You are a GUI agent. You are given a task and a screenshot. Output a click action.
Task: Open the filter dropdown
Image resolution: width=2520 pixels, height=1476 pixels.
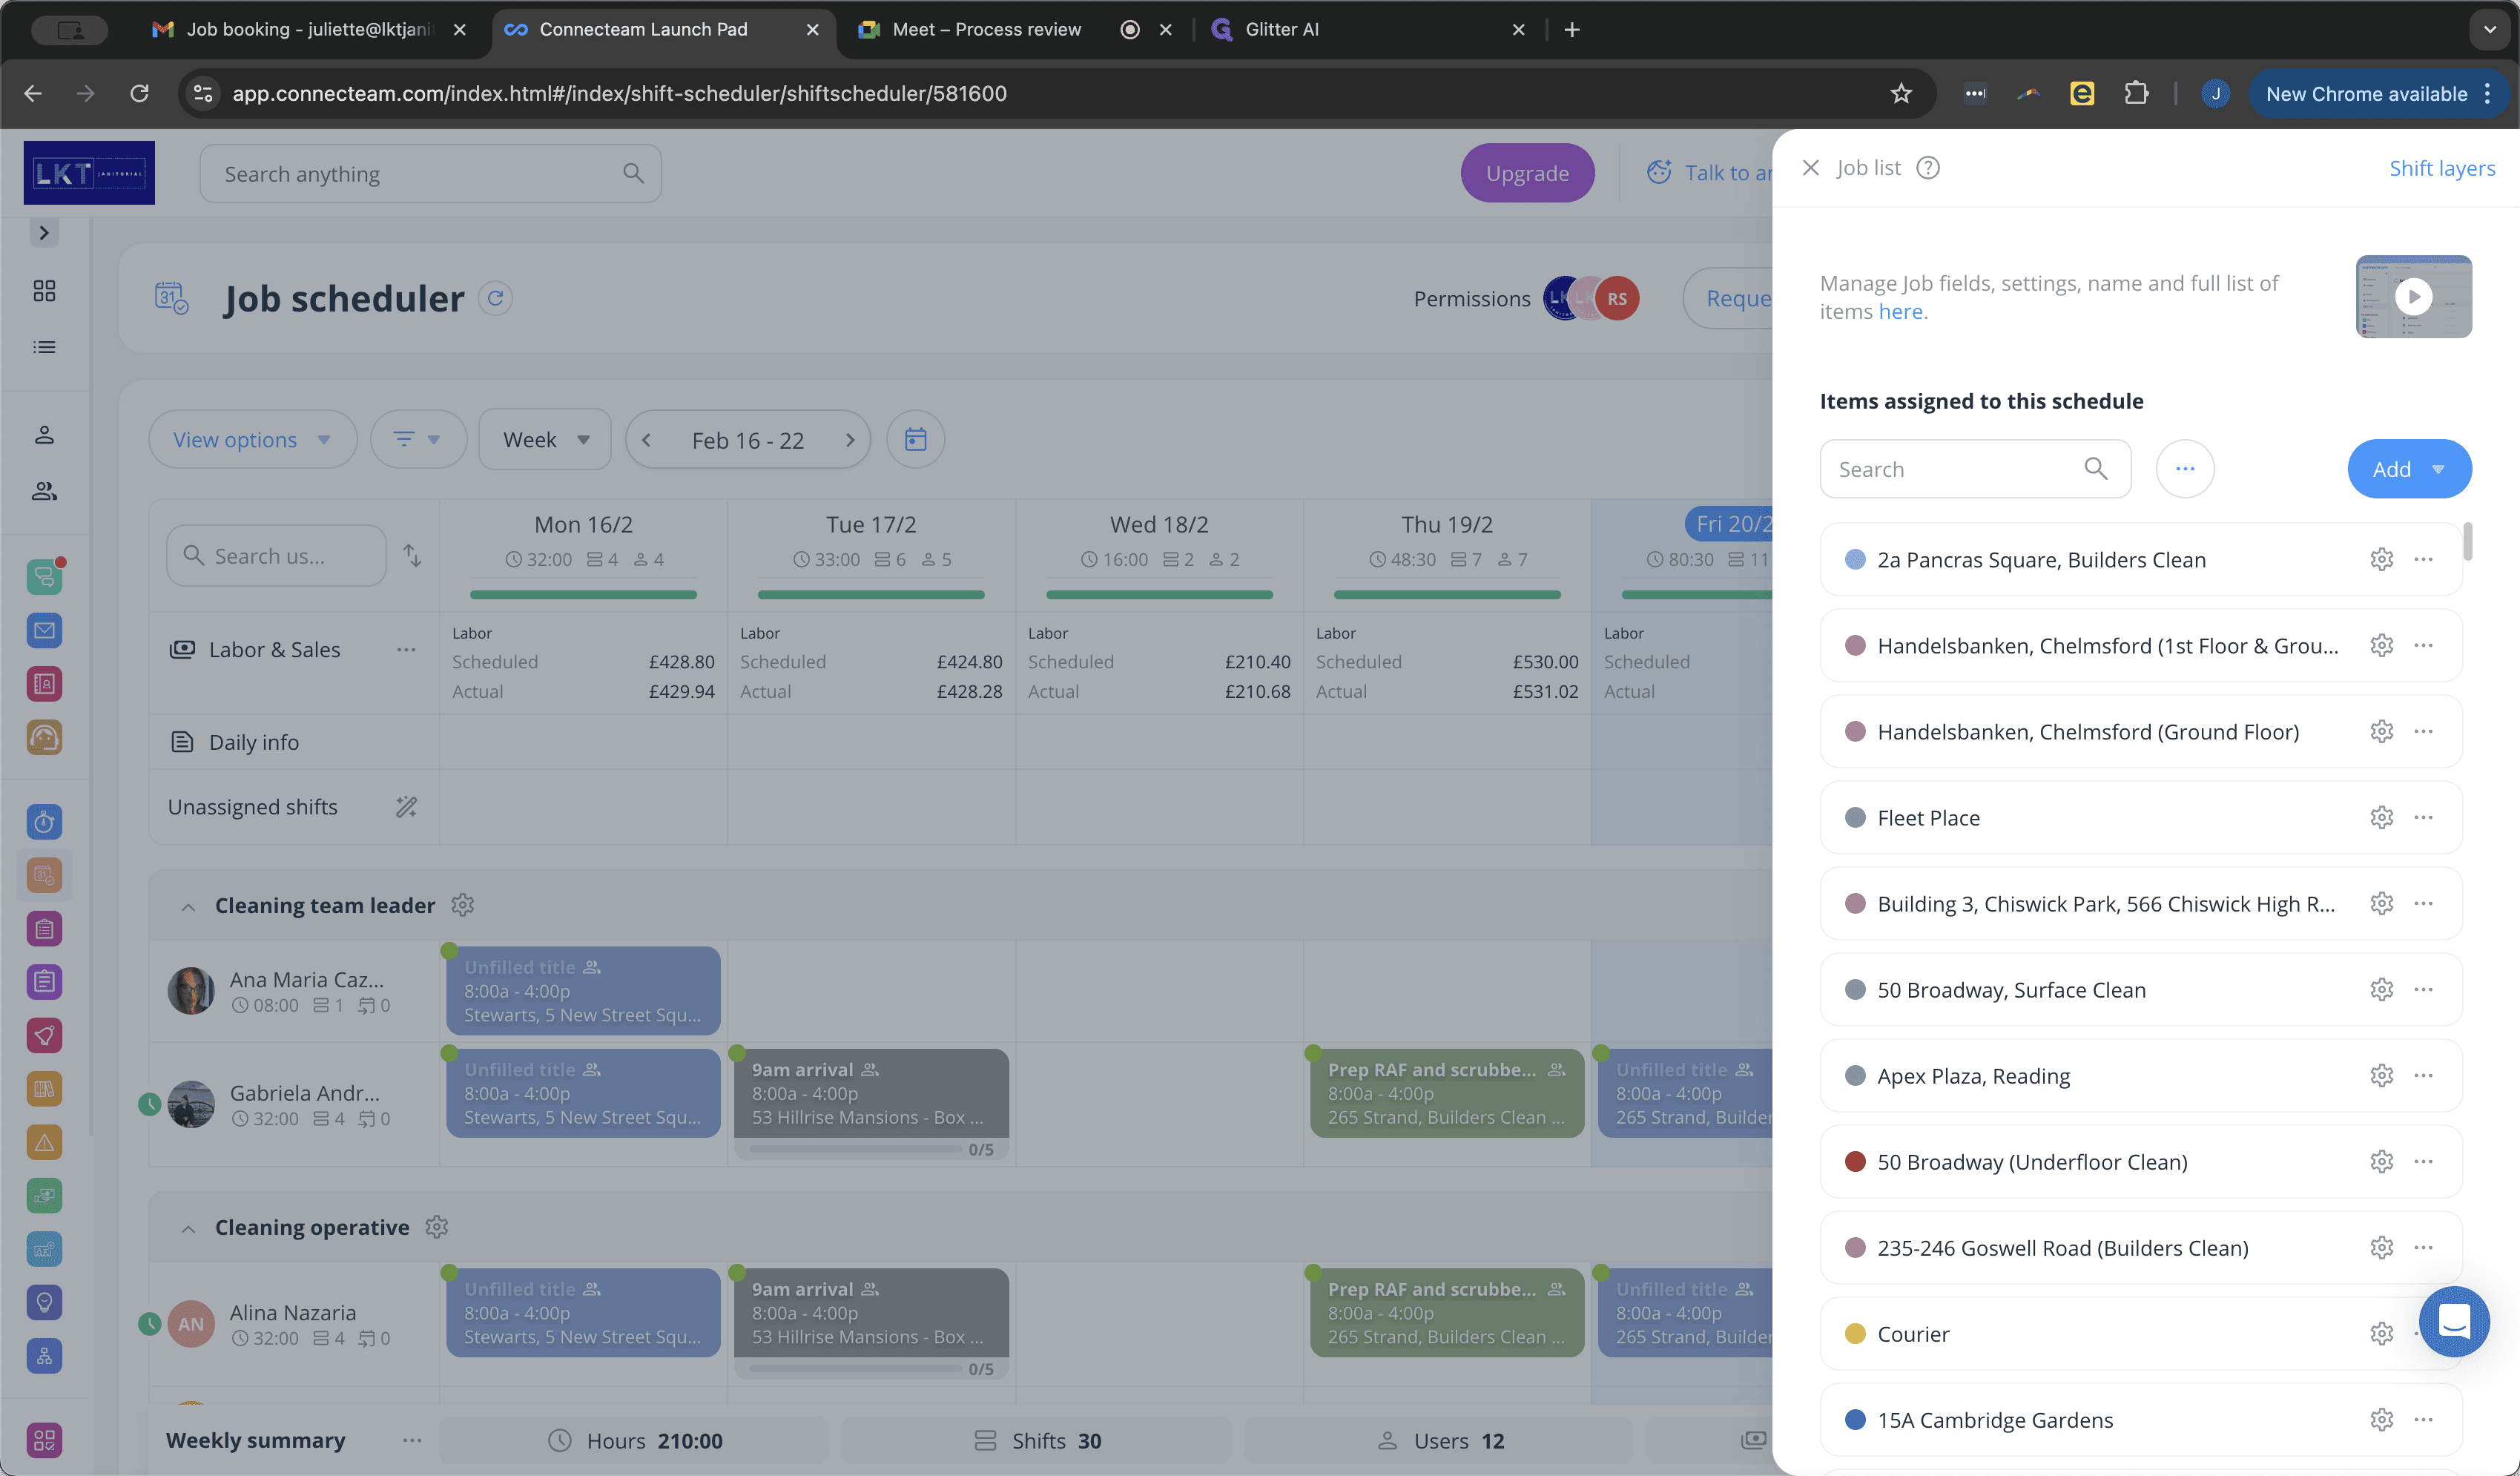[418, 439]
